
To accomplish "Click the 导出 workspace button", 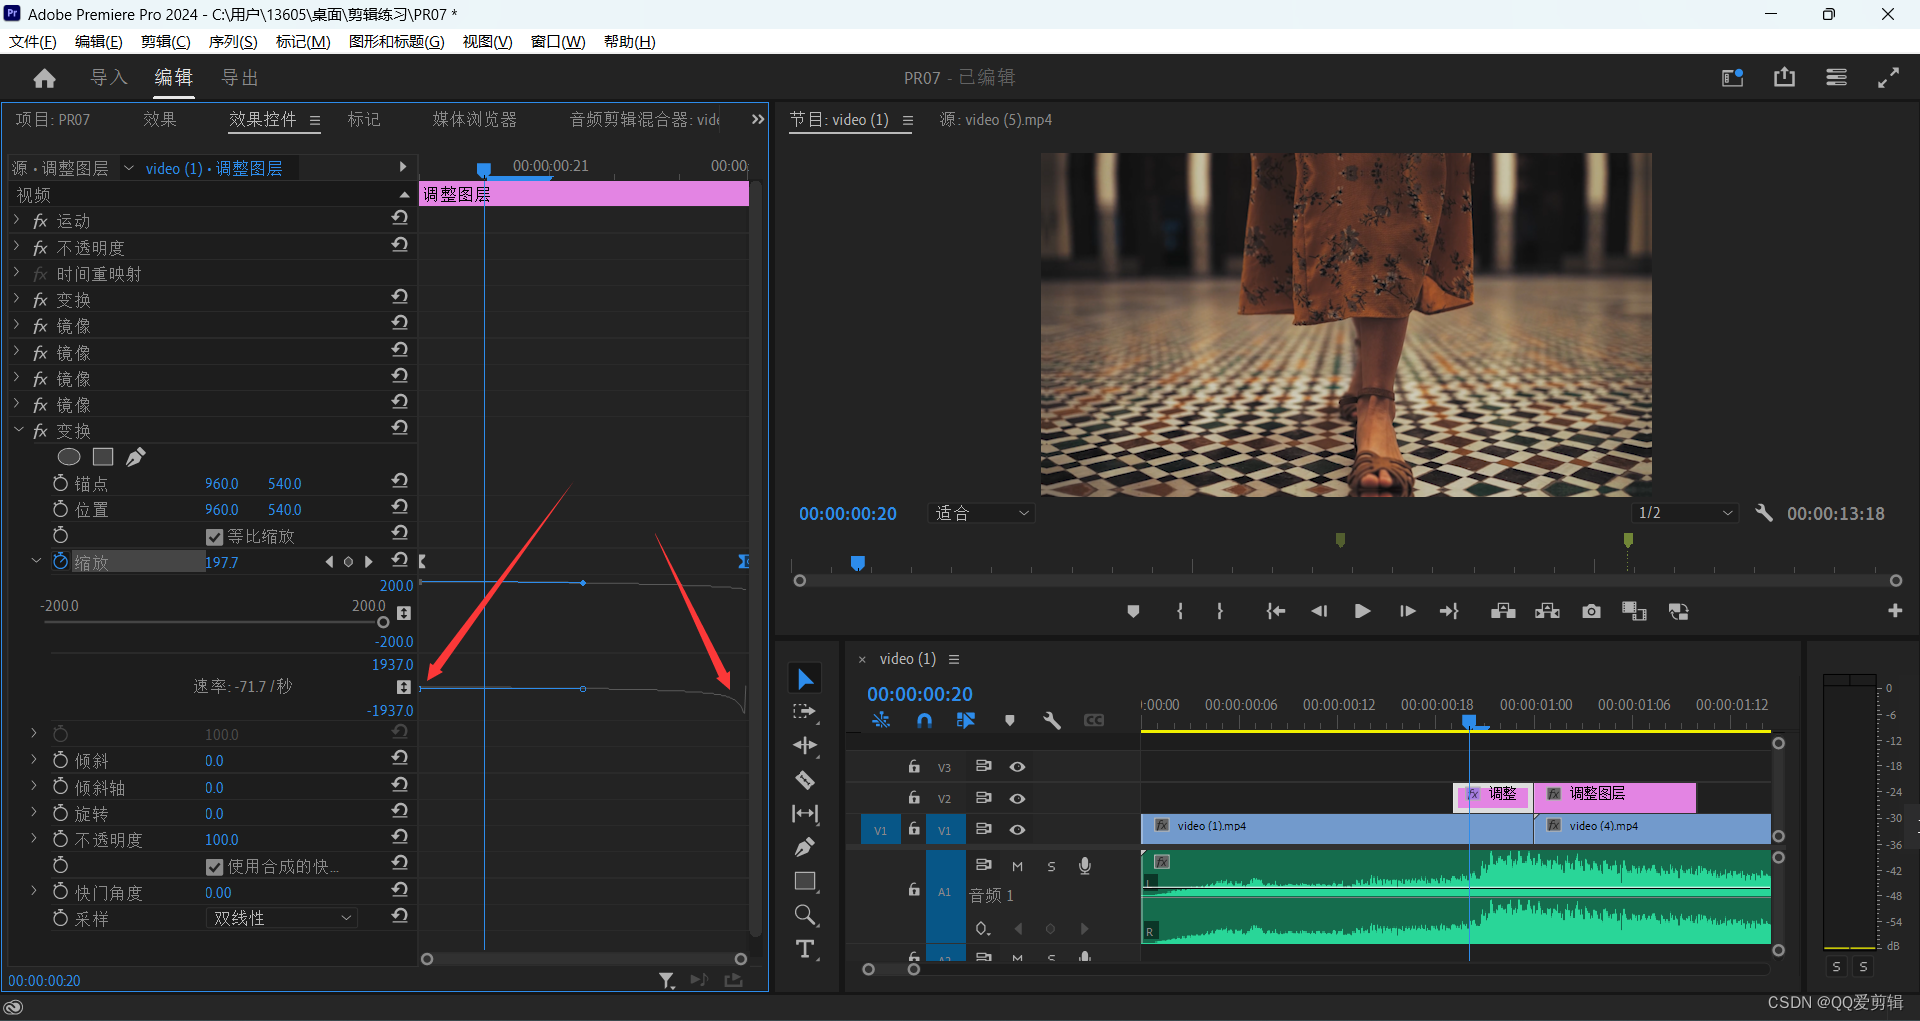I will 240,78.
